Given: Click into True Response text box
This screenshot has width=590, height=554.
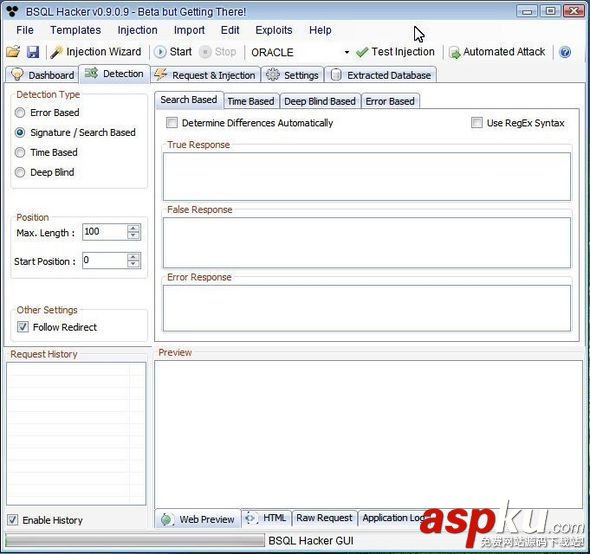Looking at the screenshot, I should tap(367, 177).
